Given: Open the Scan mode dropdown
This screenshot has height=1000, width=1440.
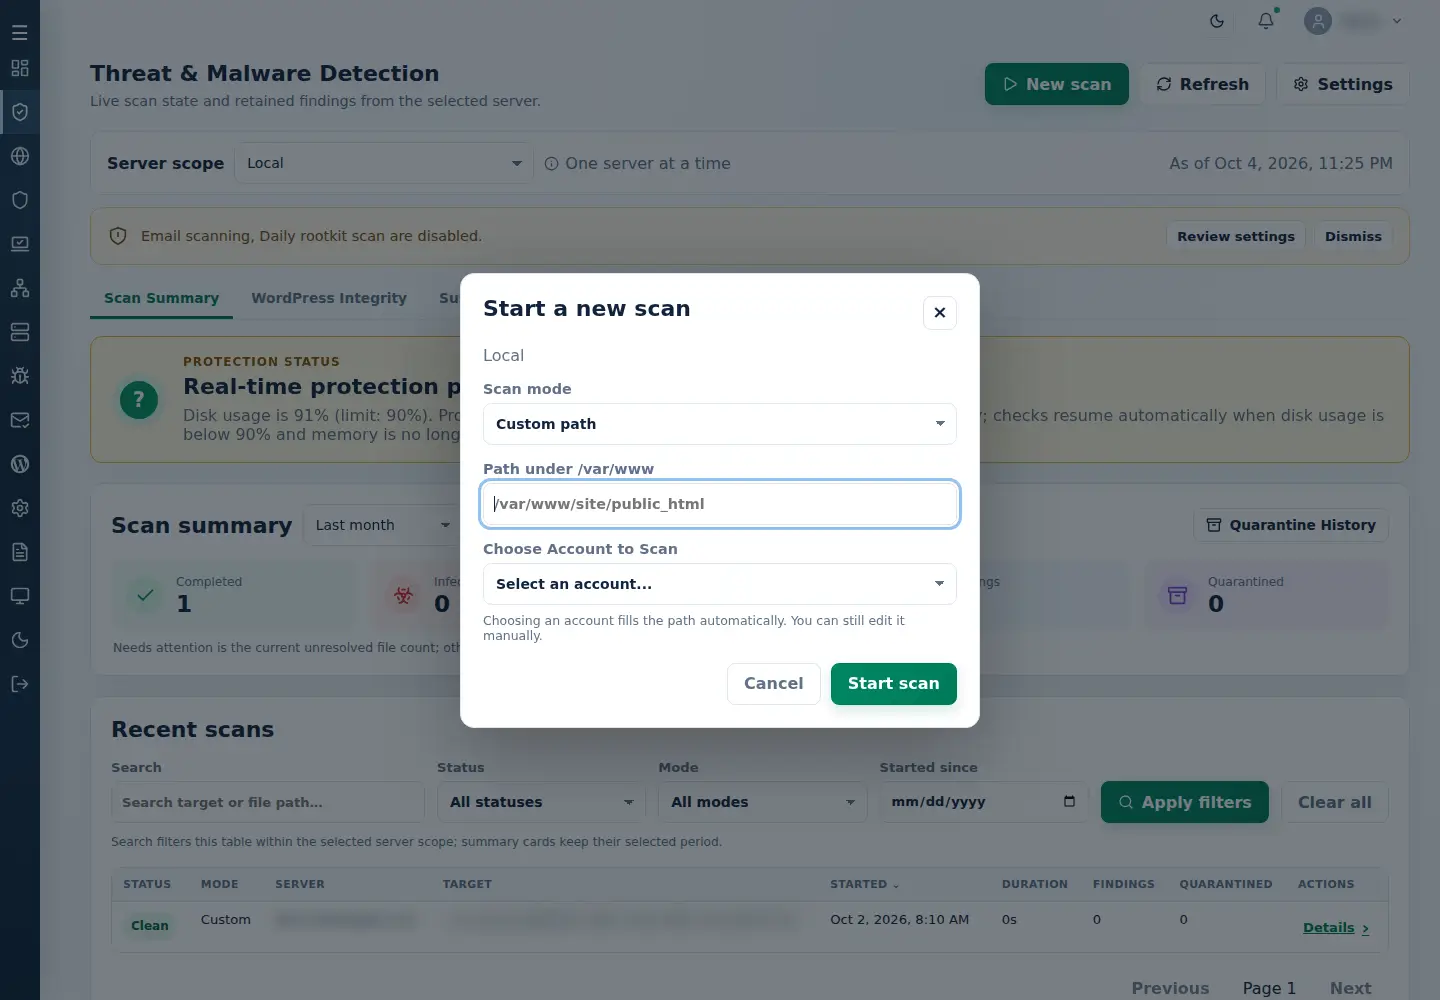Looking at the screenshot, I should [x=720, y=424].
